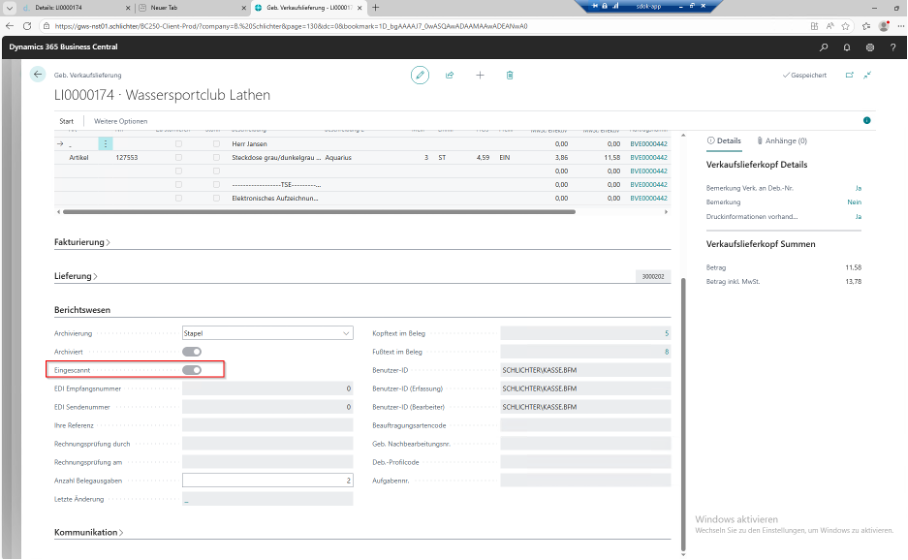This screenshot has height=560, width=908.
Task: Click the Anzahl Belegausgaben input field
Action: pos(268,481)
